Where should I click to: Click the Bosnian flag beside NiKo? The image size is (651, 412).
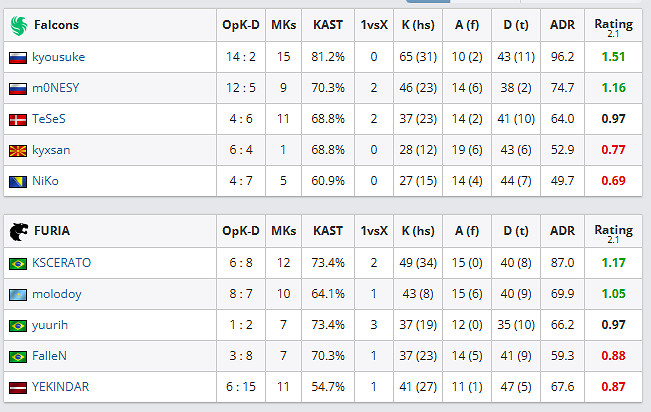click(x=17, y=181)
